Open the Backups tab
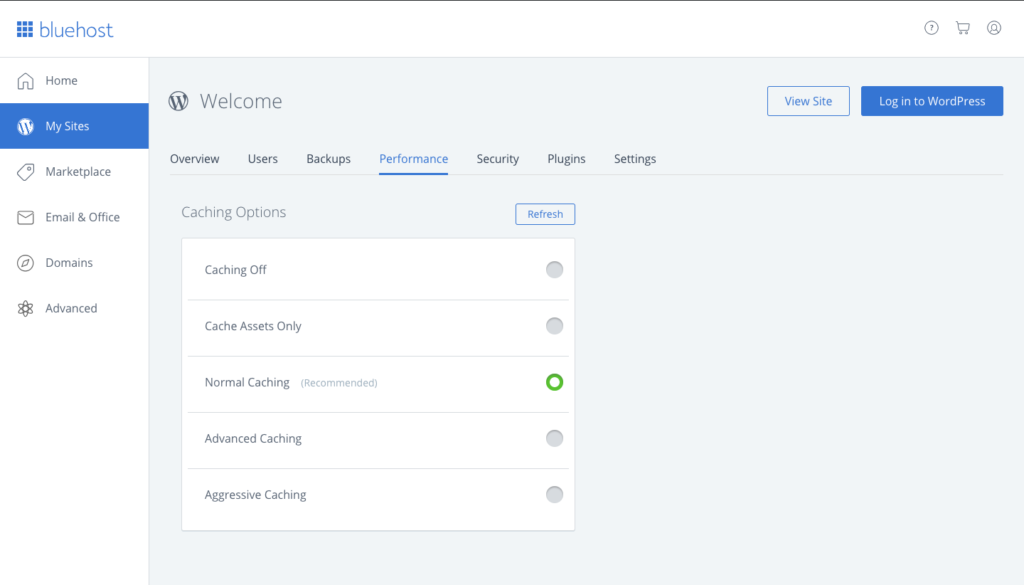 328,159
